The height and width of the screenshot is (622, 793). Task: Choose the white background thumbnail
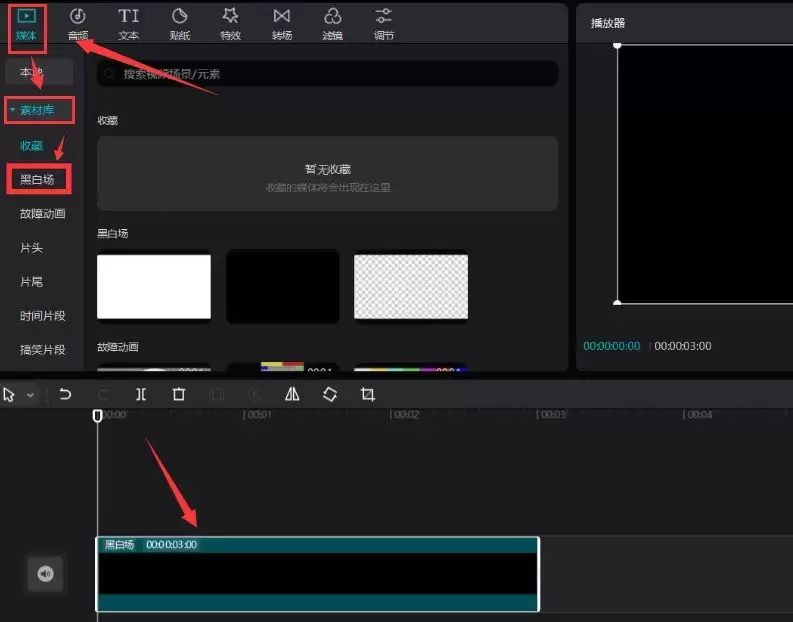point(154,286)
